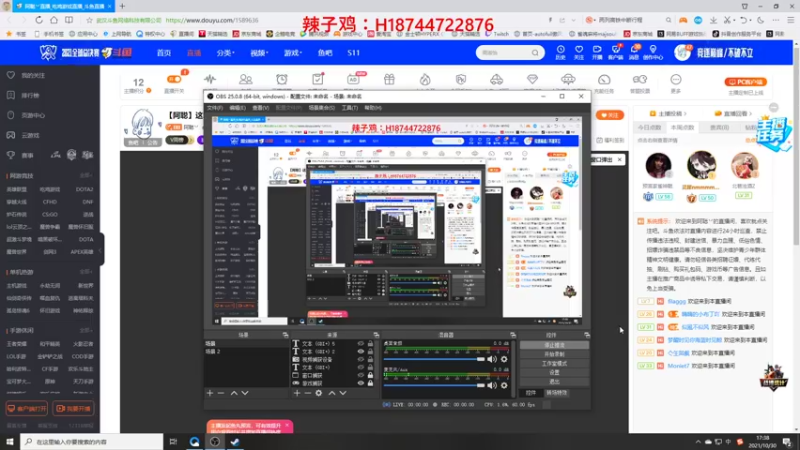Add a new scene in OBS scenes panel
The width and height of the screenshot is (800, 450).
tap(210, 393)
